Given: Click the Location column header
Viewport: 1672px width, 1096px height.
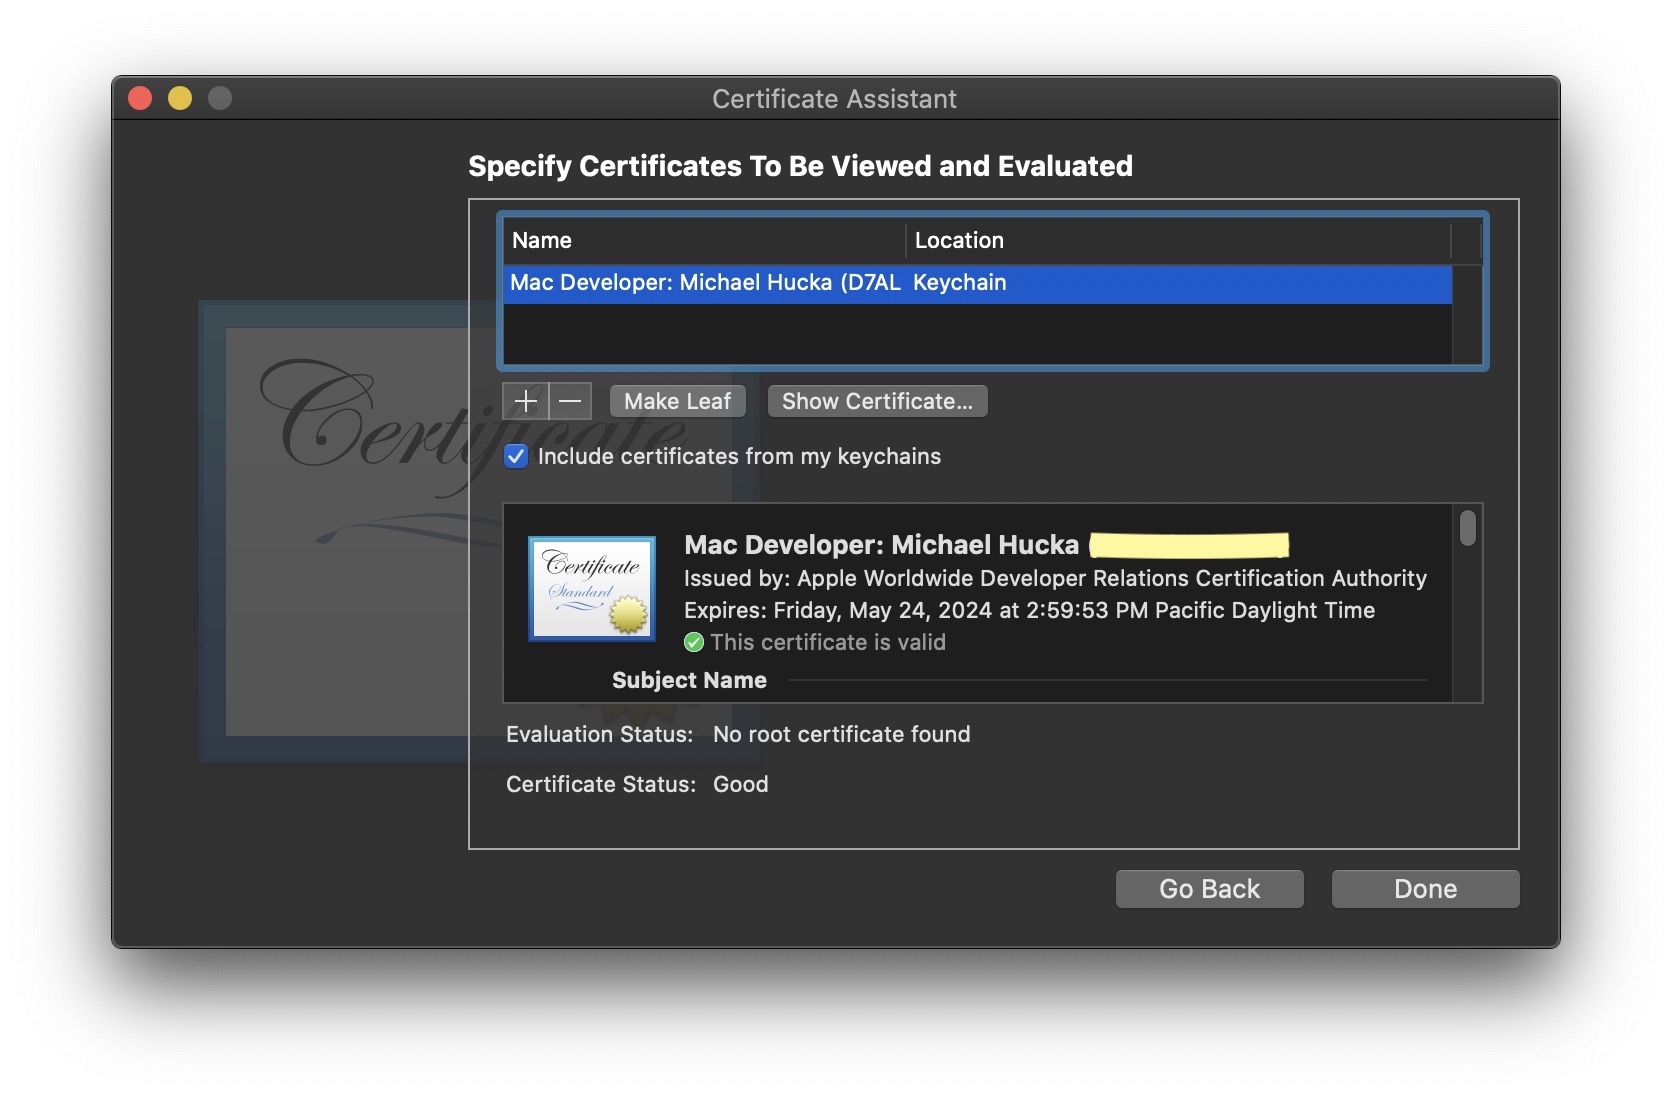Looking at the screenshot, I should pos(1178,240).
